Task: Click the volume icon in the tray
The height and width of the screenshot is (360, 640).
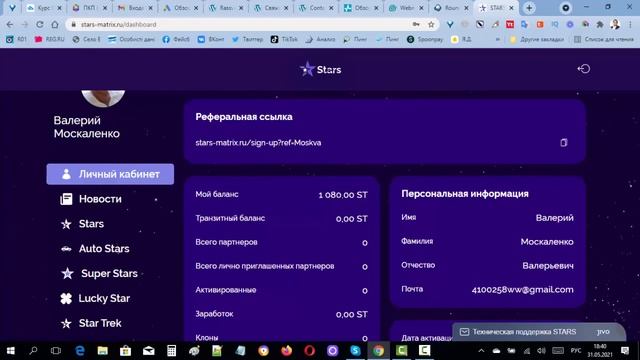Action: click(x=541, y=351)
